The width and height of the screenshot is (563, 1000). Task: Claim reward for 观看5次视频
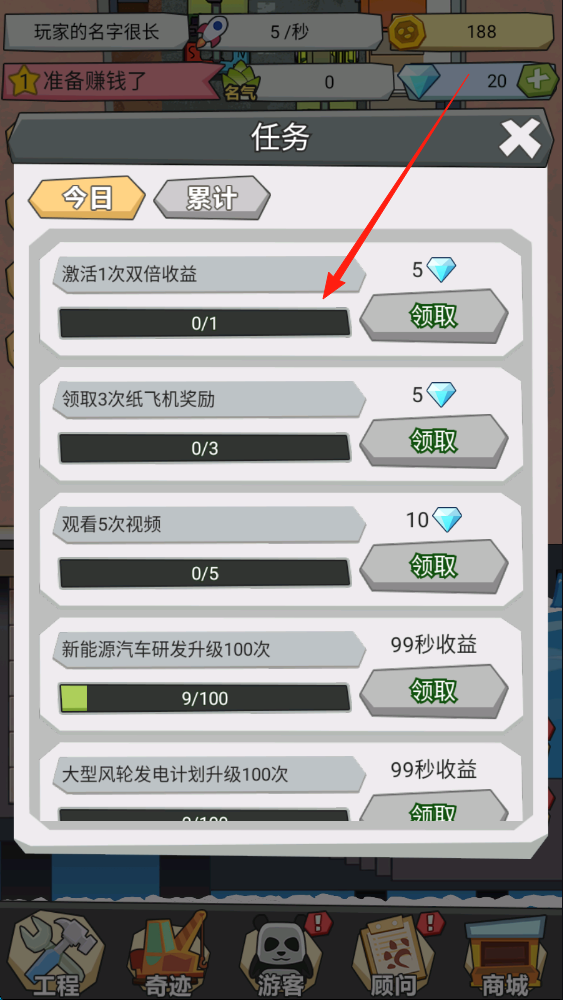pos(434,566)
